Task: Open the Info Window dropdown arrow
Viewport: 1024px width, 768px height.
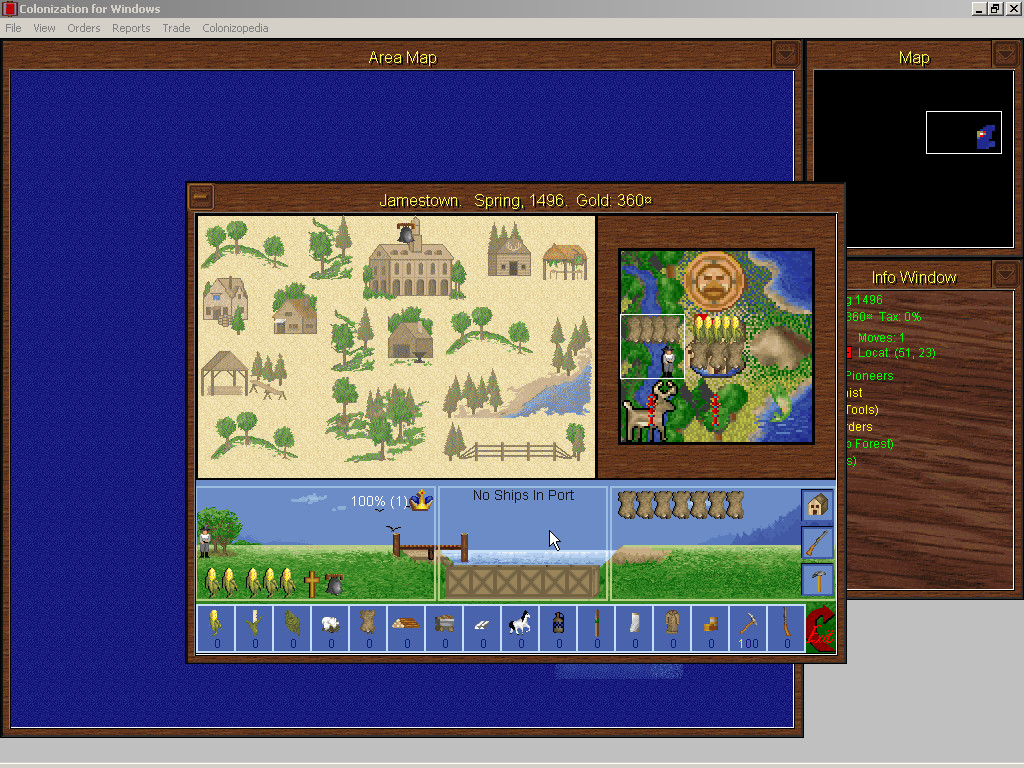Action: coord(1005,274)
